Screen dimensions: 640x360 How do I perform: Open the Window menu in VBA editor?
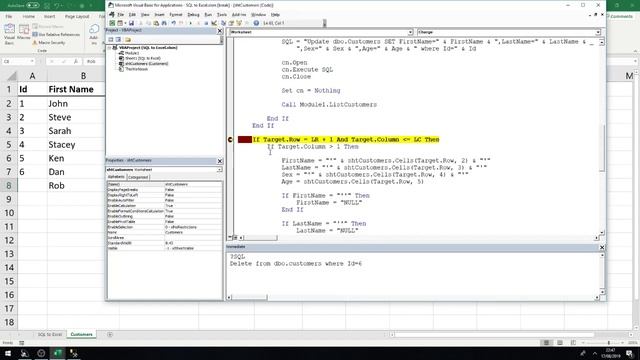pyautogui.click(x=258, y=15)
